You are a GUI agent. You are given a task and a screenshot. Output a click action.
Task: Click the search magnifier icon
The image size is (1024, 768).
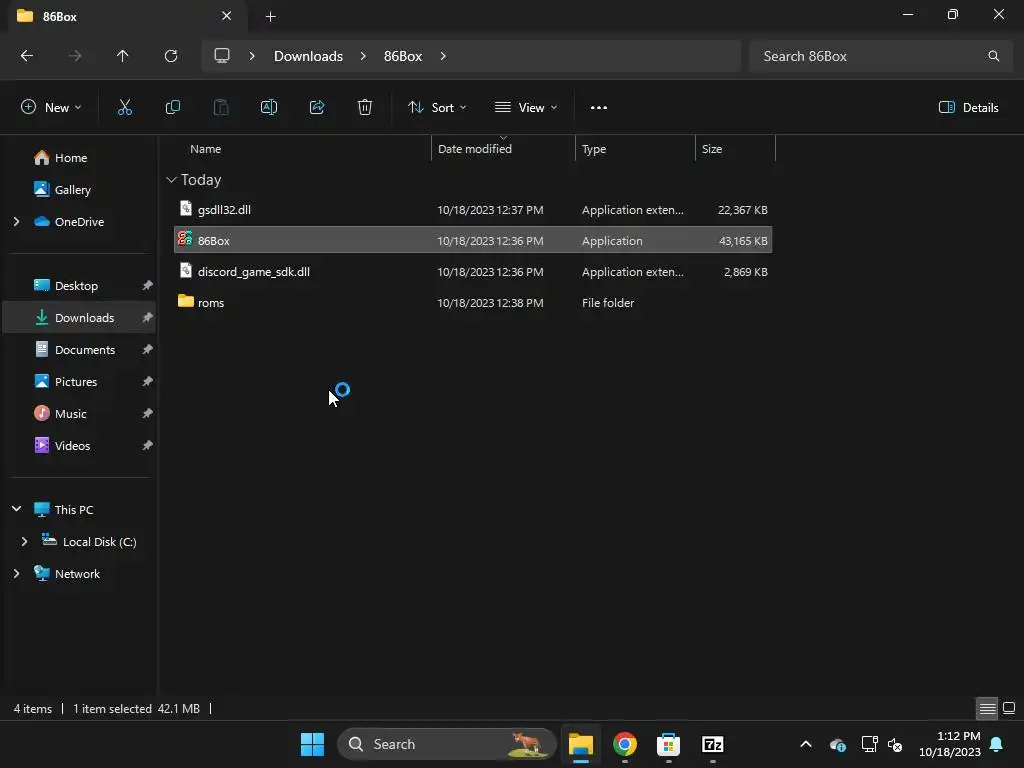993,56
